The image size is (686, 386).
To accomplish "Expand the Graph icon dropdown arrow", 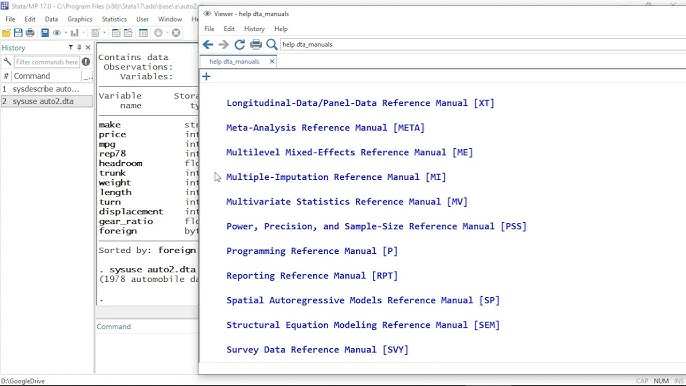I will (83, 33).
